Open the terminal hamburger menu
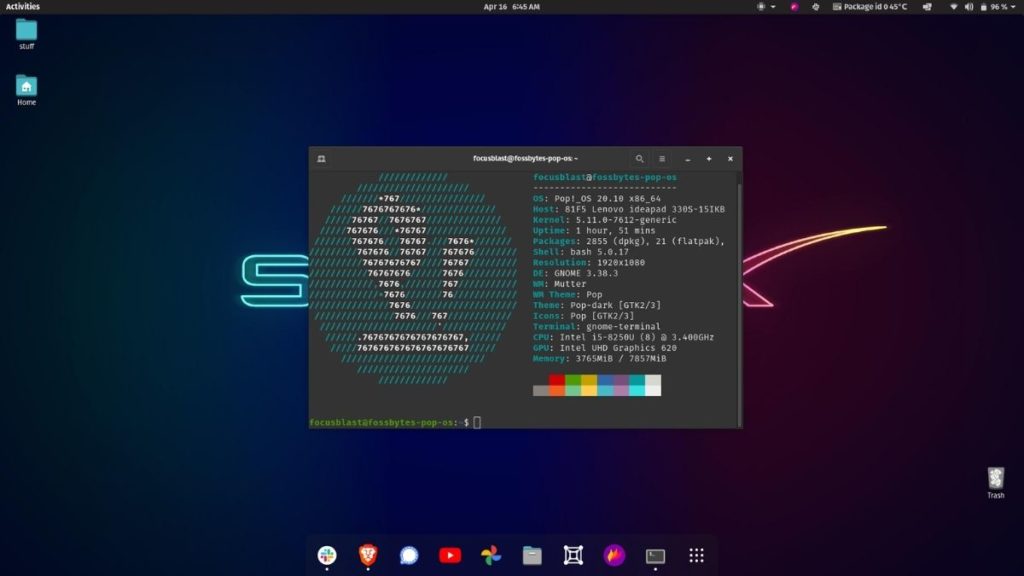The image size is (1024, 576). pyautogui.click(x=662, y=159)
